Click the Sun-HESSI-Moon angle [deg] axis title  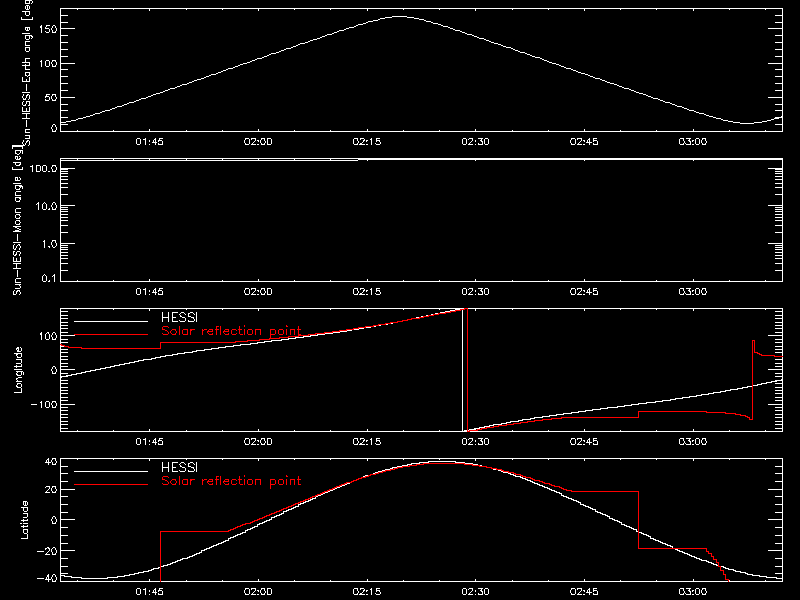point(18,220)
